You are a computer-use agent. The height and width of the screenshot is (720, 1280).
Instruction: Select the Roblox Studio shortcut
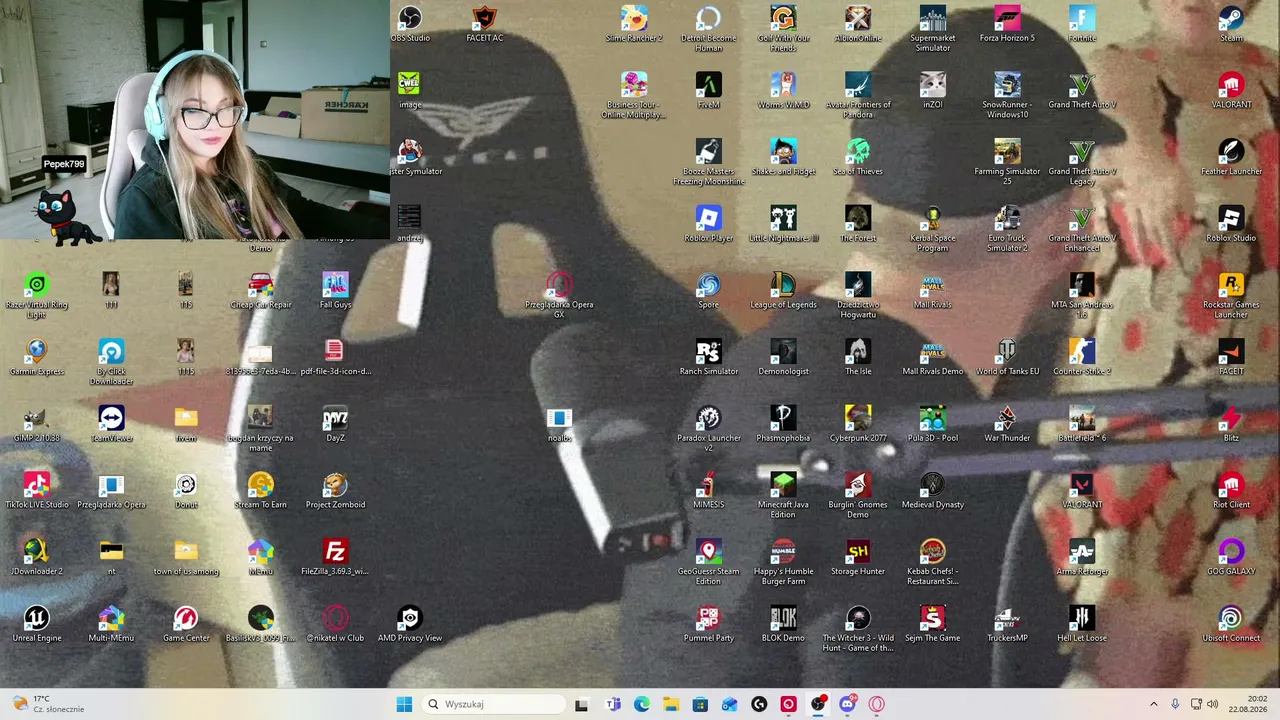[1231, 224]
